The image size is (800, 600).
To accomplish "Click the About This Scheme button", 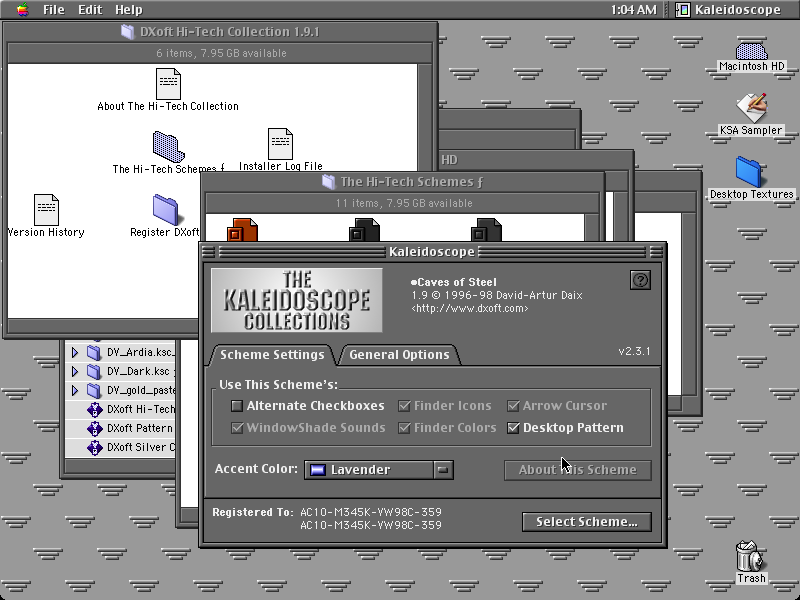I will pos(578,470).
